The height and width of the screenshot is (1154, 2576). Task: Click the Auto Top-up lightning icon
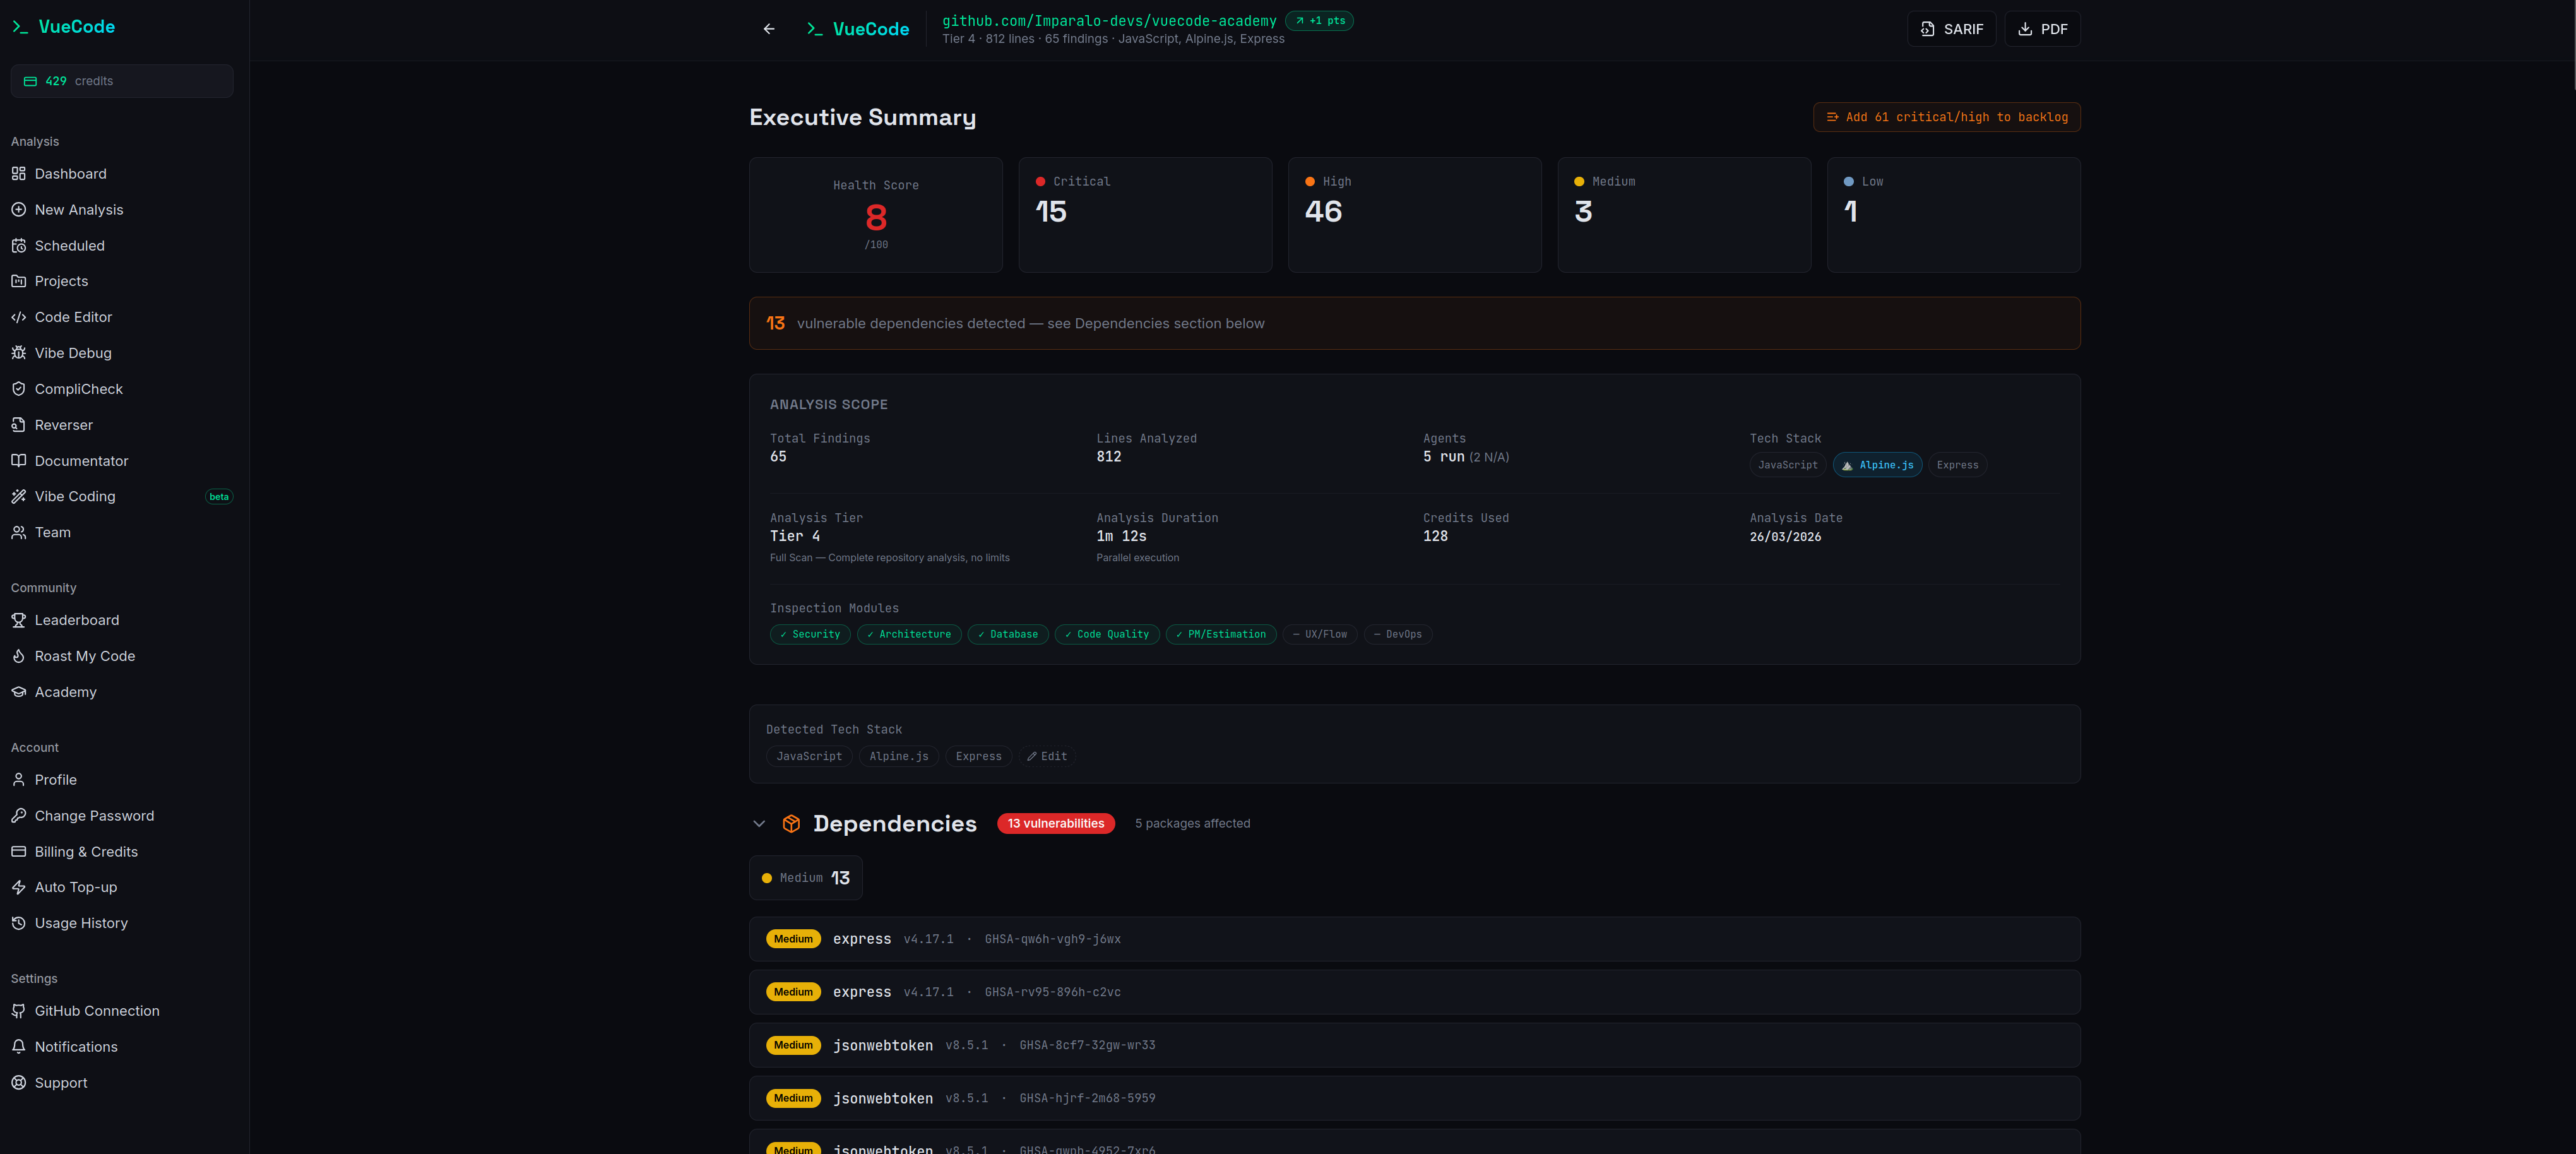(18, 887)
